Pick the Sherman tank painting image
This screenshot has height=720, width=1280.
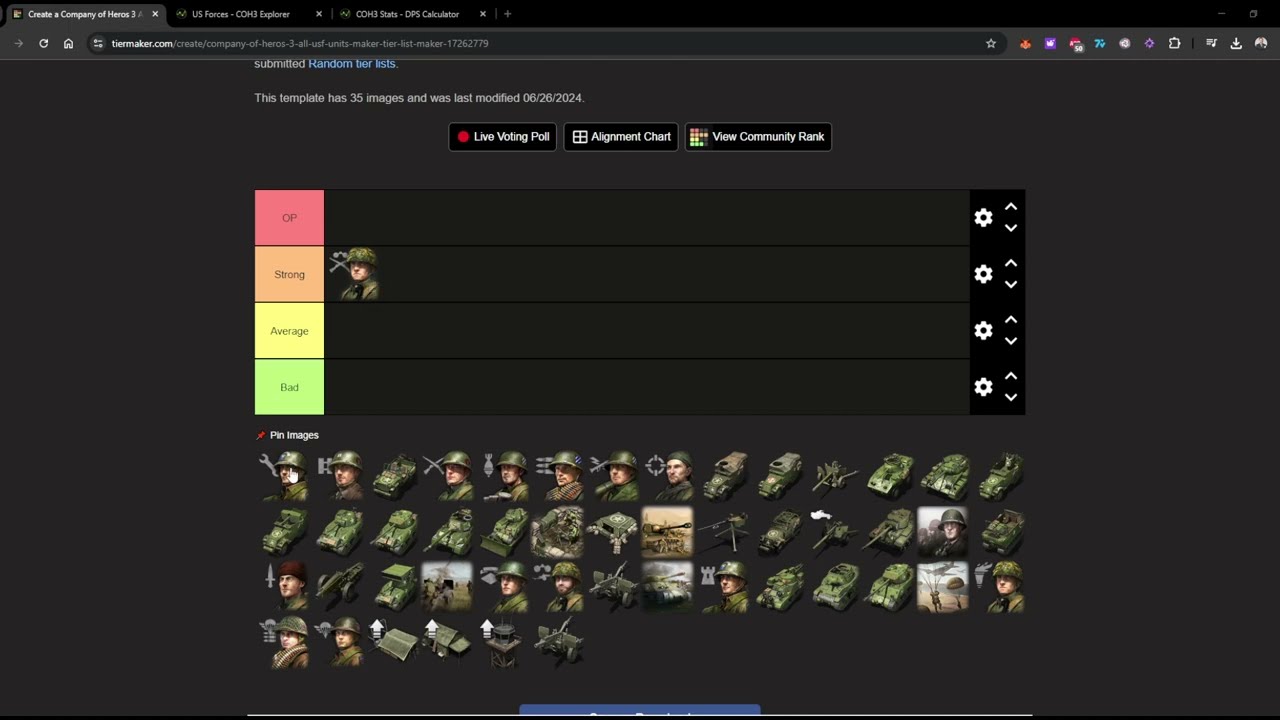click(667, 586)
